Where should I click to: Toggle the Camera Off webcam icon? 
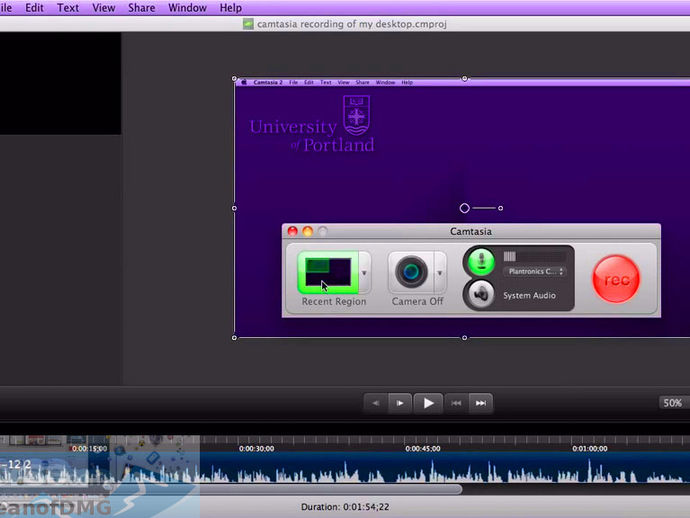point(411,272)
